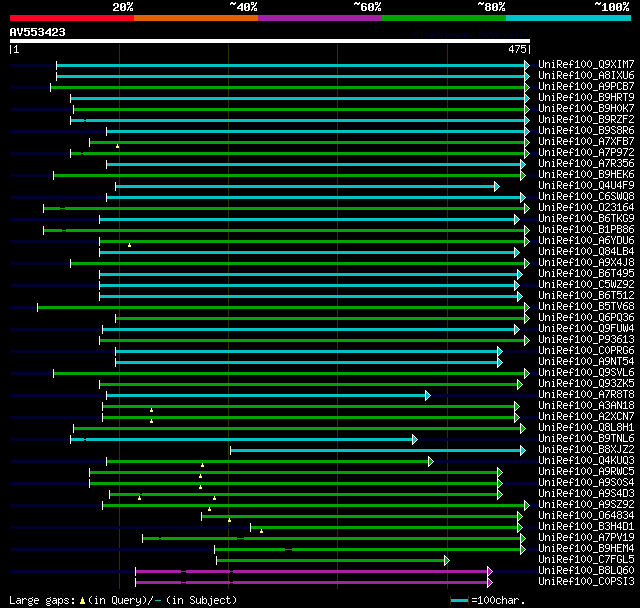The height and width of the screenshot is (608, 640).
Task: Click the arrowhead ending the C7FGL5 alignment
Action: (x=446, y=560)
